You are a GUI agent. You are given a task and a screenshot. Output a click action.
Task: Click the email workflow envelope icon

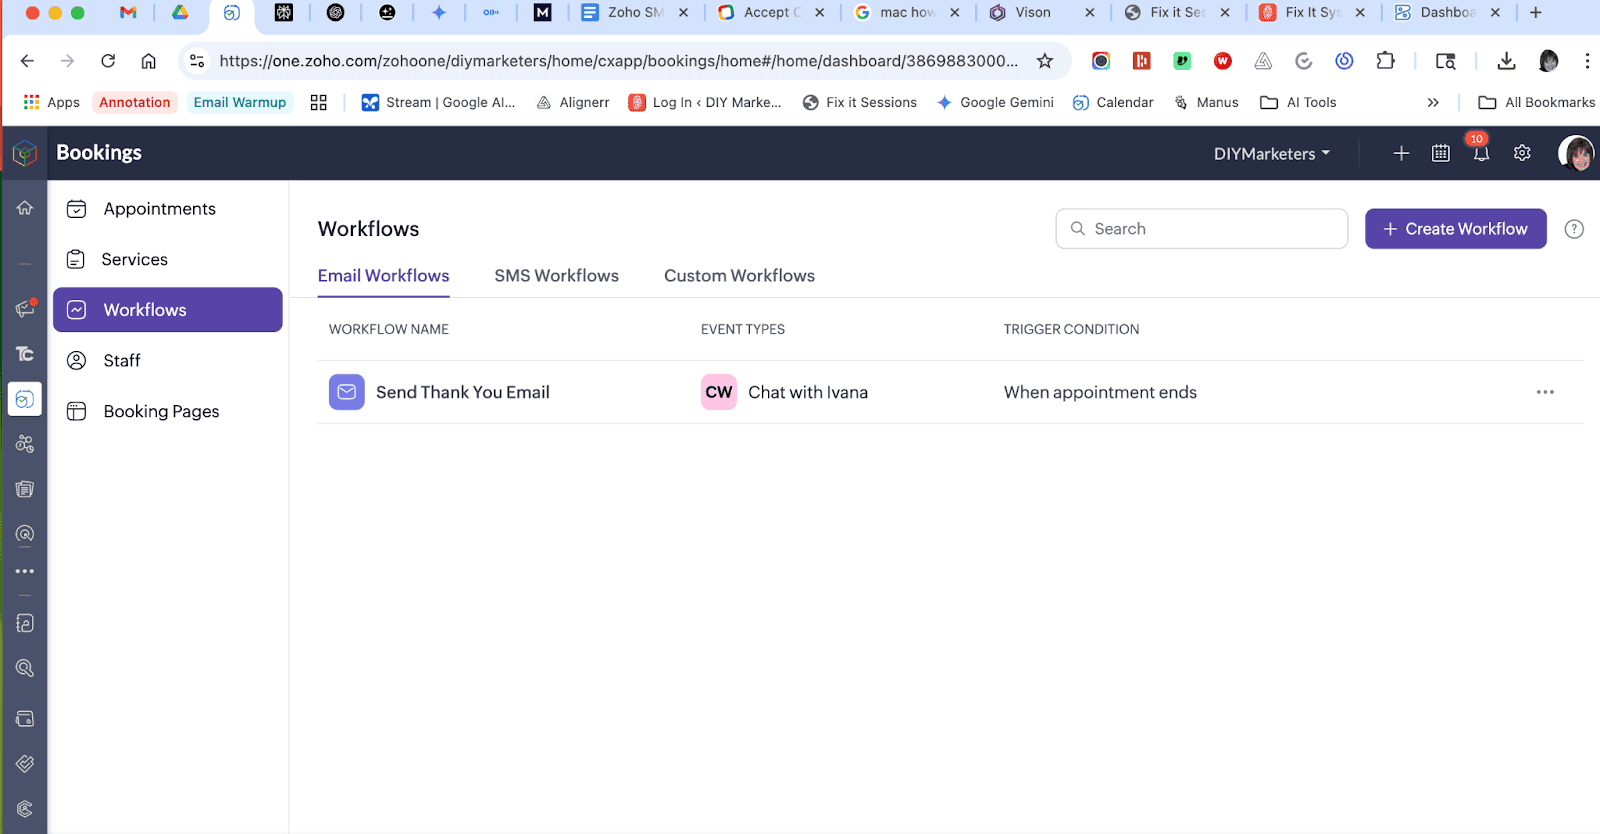point(347,392)
